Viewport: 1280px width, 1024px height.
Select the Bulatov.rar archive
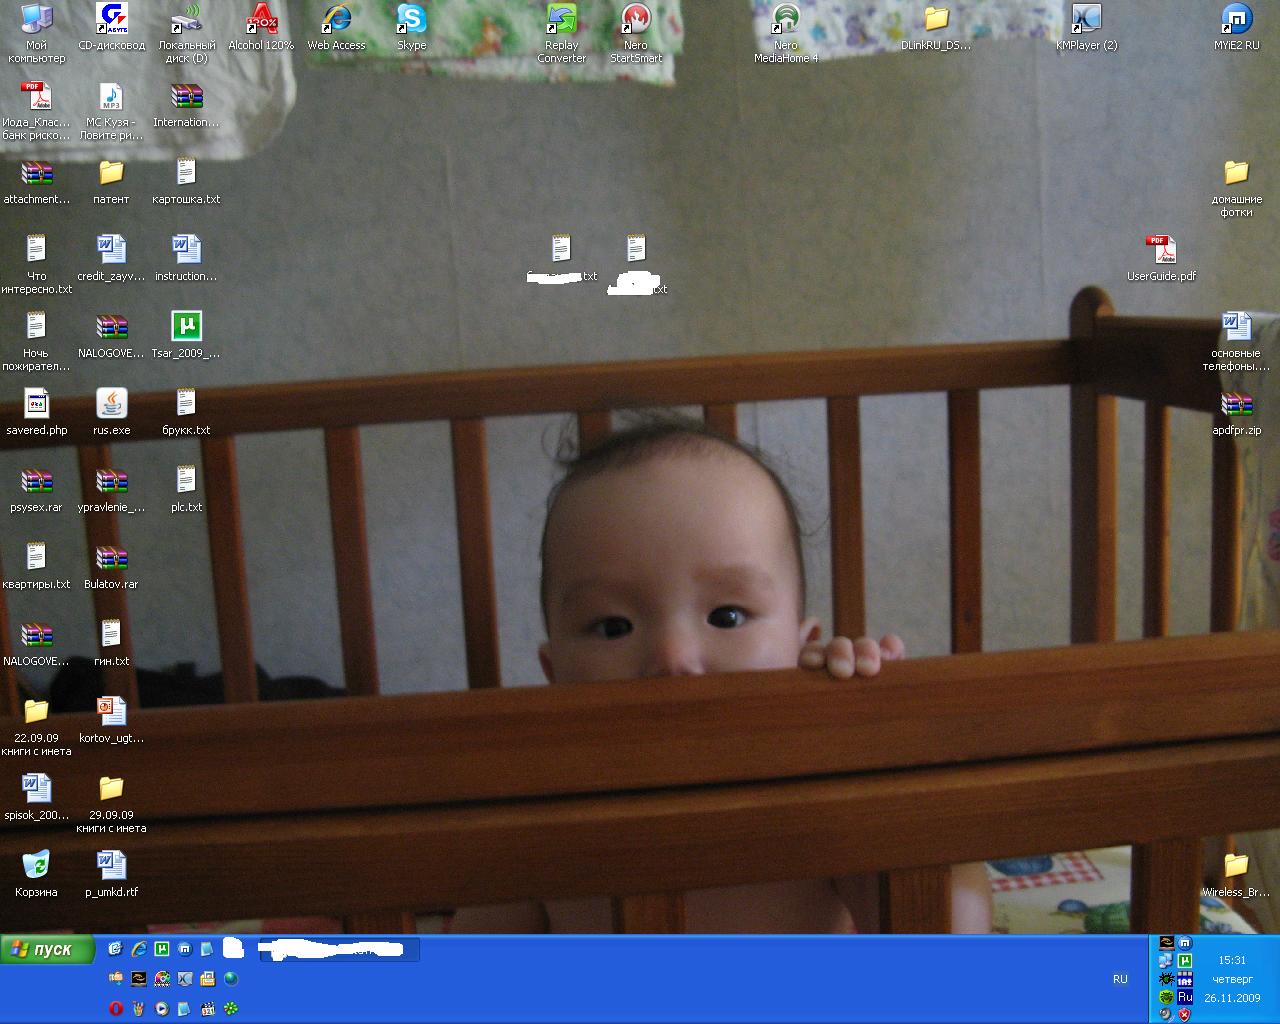pyautogui.click(x=111, y=560)
